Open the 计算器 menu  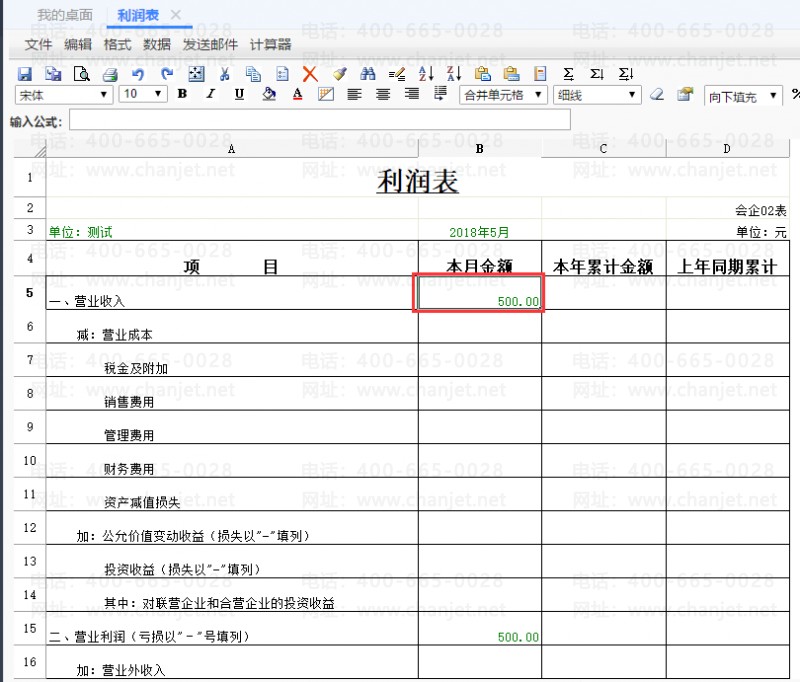pos(270,44)
